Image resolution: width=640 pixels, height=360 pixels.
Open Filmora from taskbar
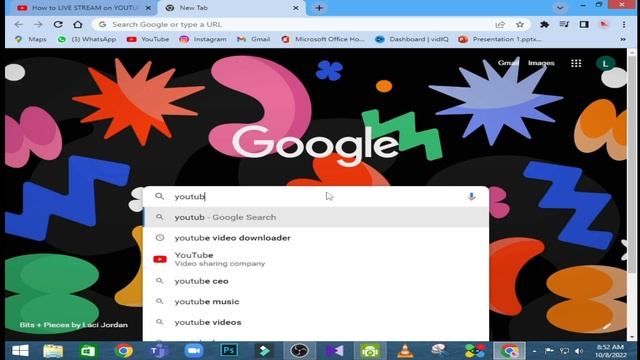[264, 351]
